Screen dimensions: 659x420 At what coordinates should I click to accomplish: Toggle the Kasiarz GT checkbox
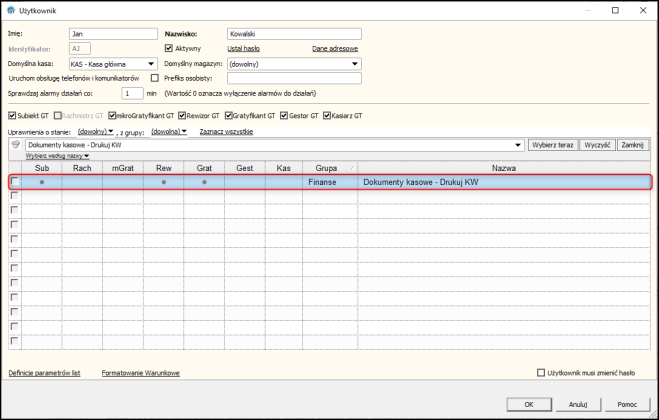point(327,116)
